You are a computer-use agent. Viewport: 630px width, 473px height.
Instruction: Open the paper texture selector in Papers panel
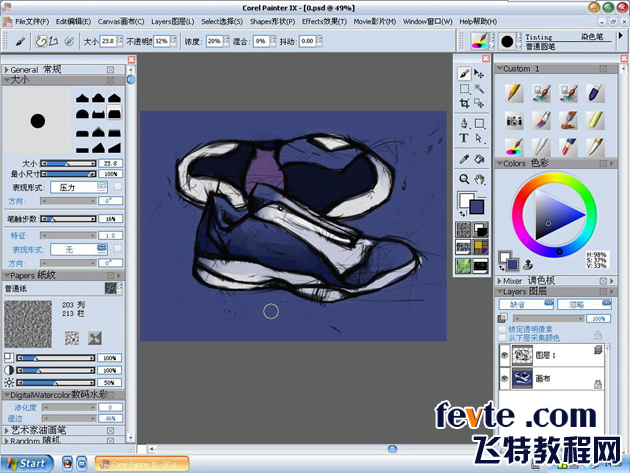[x=112, y=288]
